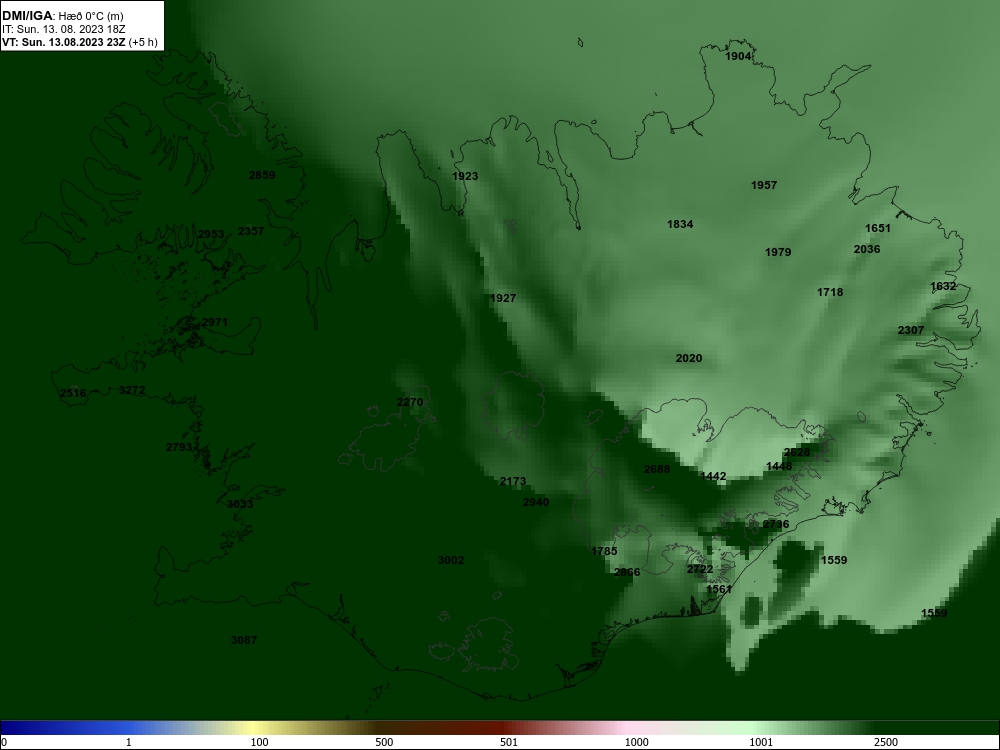The image size is (1000, 750).
Task: Click the header text "DMI/IGA: Hæð 0°C (m)"
Action: [x=62, y=16]
